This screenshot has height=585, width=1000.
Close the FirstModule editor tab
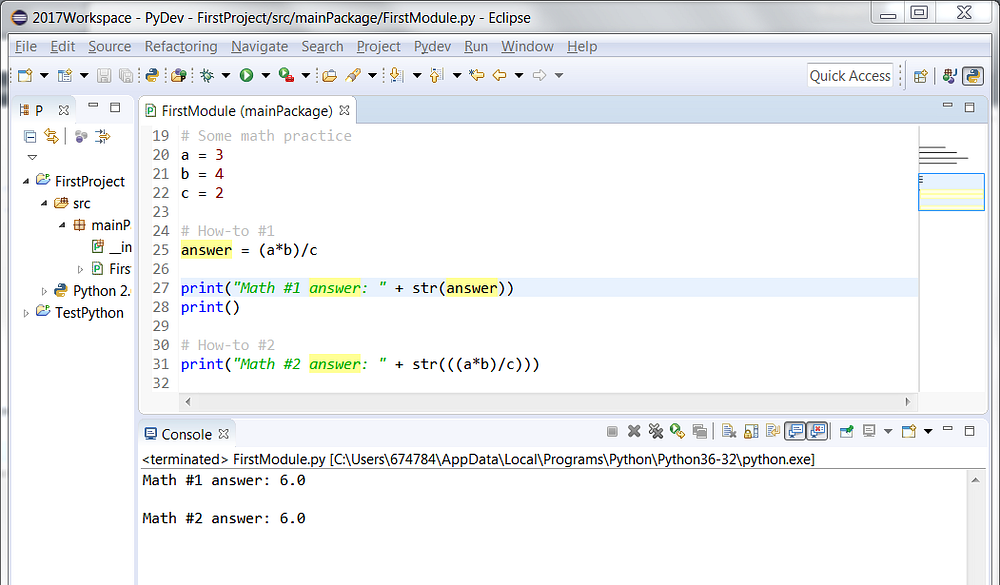[344, 110]
